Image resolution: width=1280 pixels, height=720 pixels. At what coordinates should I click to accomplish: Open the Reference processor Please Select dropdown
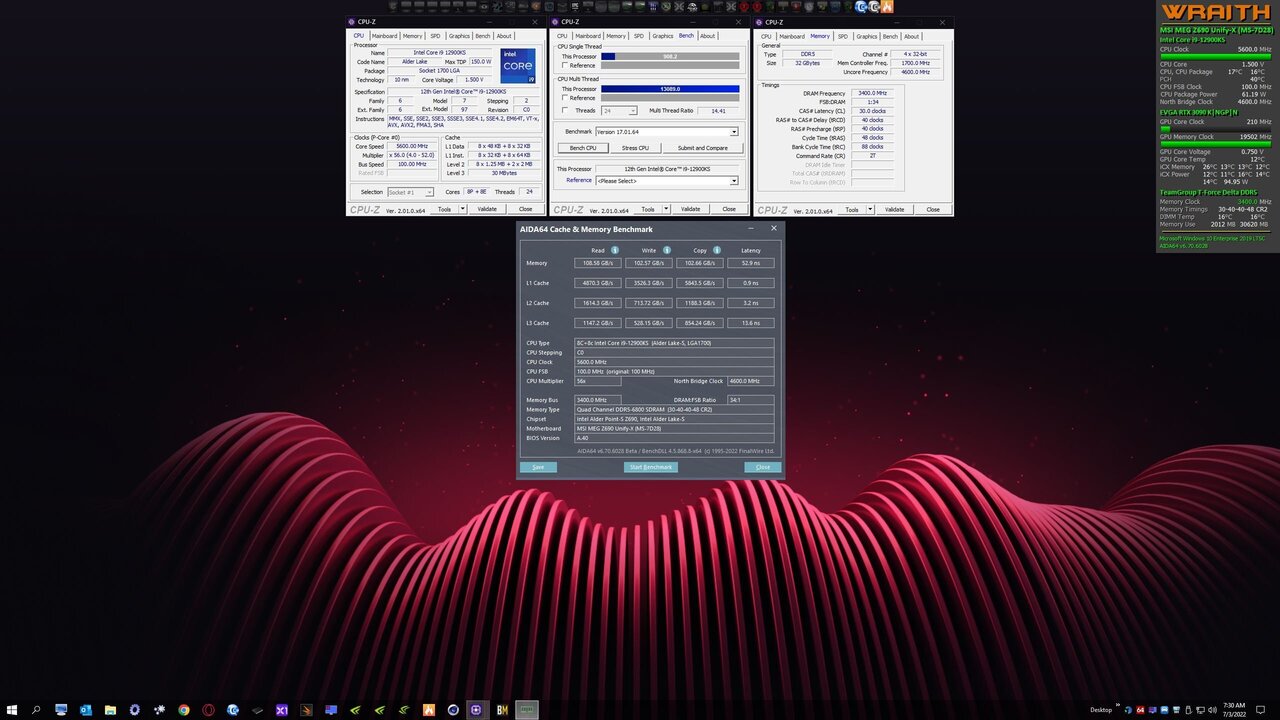[733, 181]
